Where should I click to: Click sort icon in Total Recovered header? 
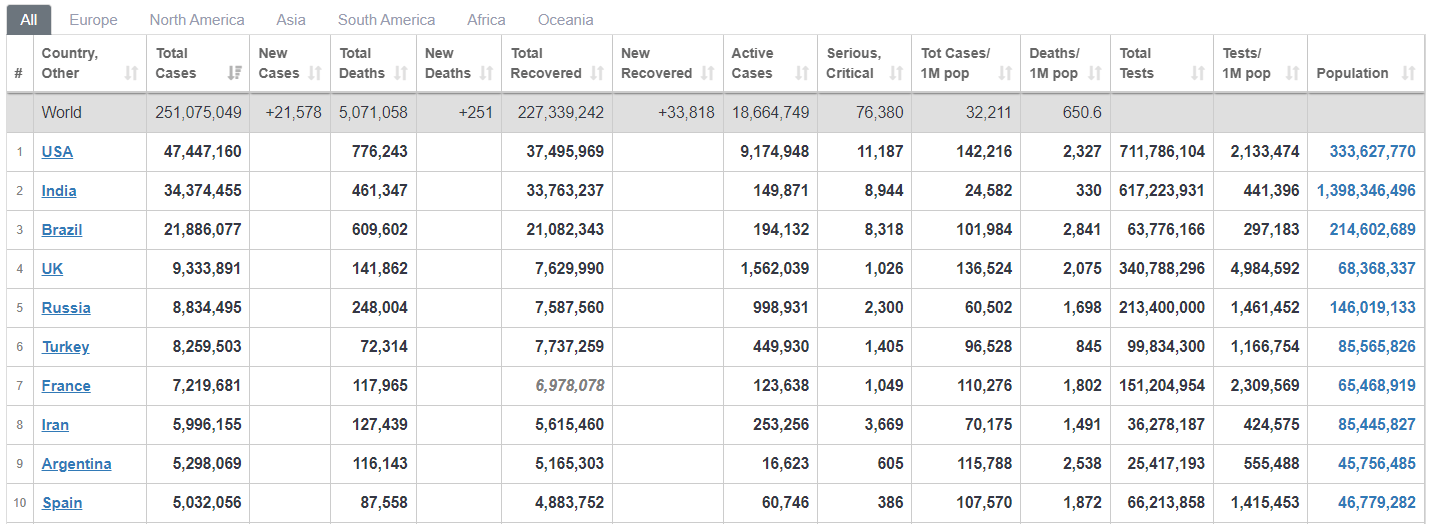[597, 73]
